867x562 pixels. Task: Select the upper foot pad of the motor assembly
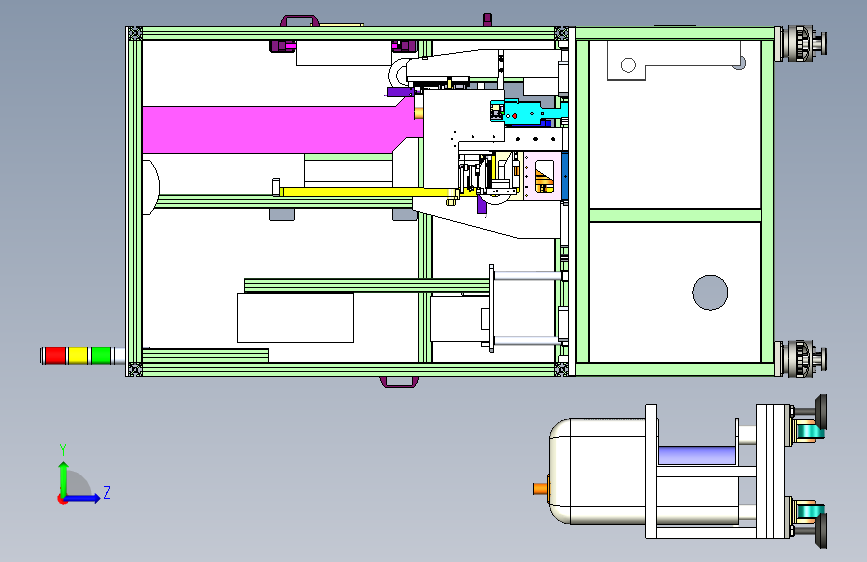(x=821, y=412)
